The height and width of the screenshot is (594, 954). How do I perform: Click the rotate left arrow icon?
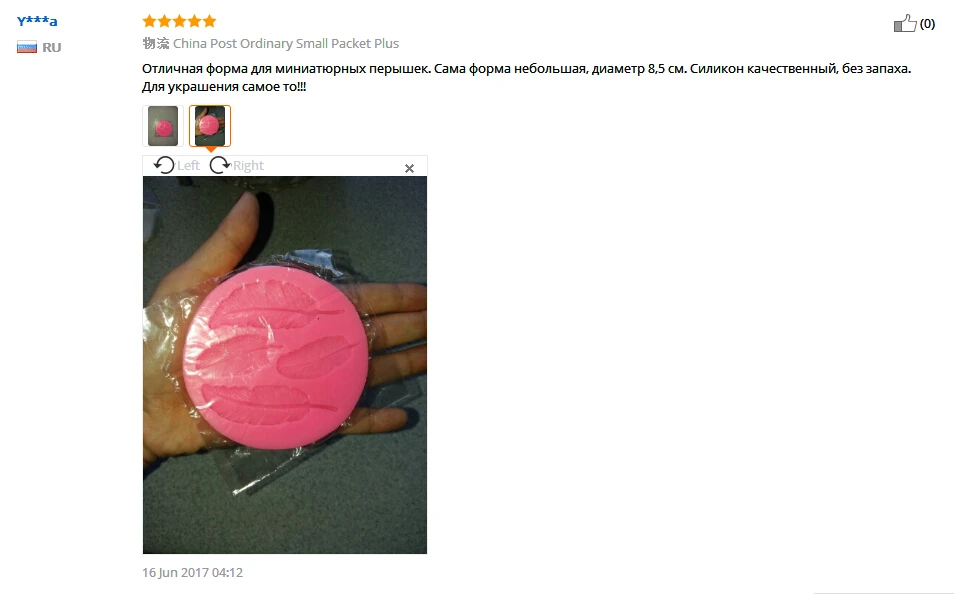pos(164,165)
